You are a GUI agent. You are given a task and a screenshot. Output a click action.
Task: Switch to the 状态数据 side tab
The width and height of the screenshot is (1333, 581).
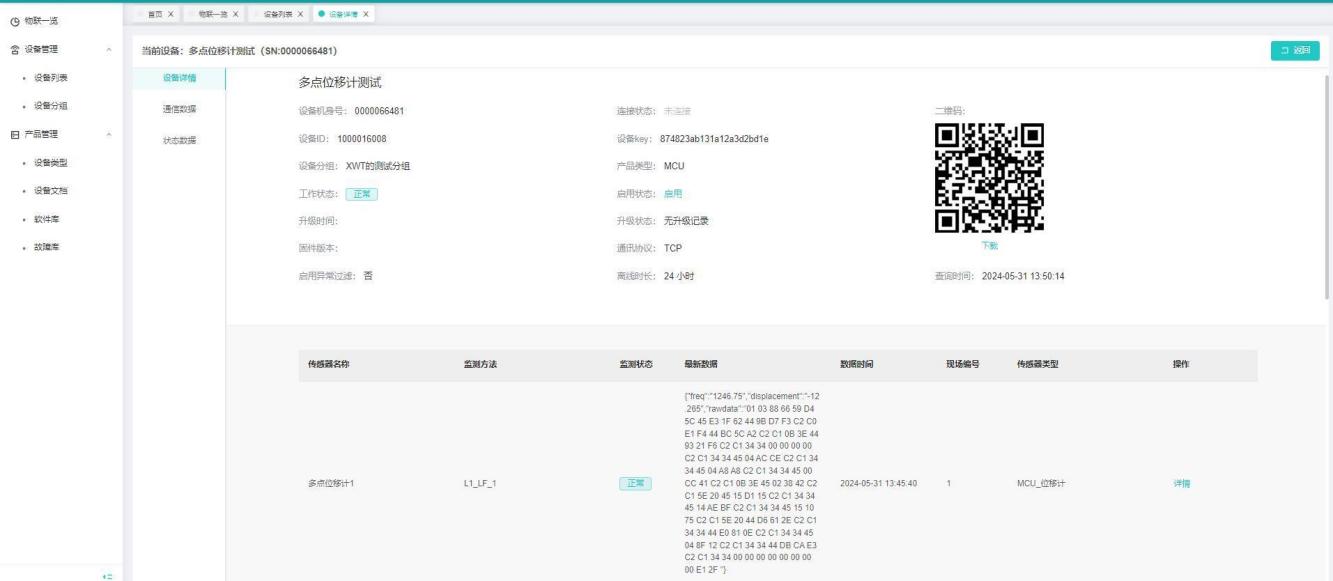coord(179,140)
